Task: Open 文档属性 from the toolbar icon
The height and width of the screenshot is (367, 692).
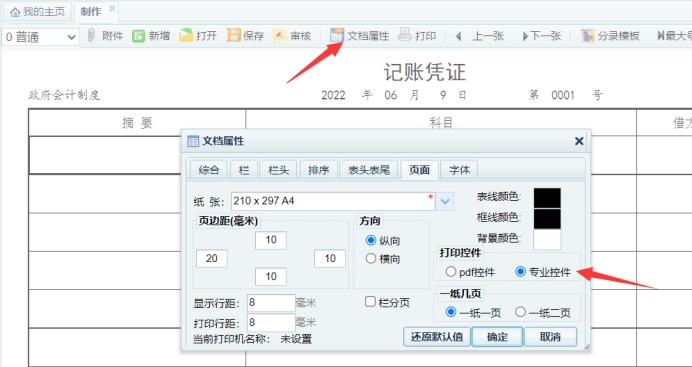Action: point(337,35)
